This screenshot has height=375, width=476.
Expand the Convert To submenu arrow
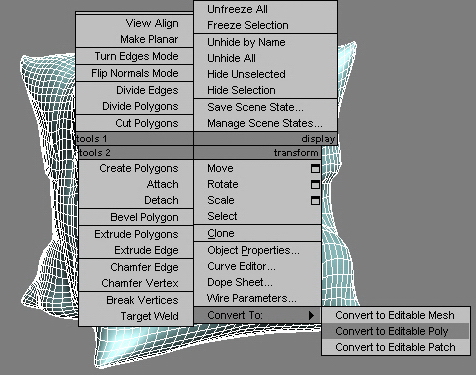pos(311,315)
